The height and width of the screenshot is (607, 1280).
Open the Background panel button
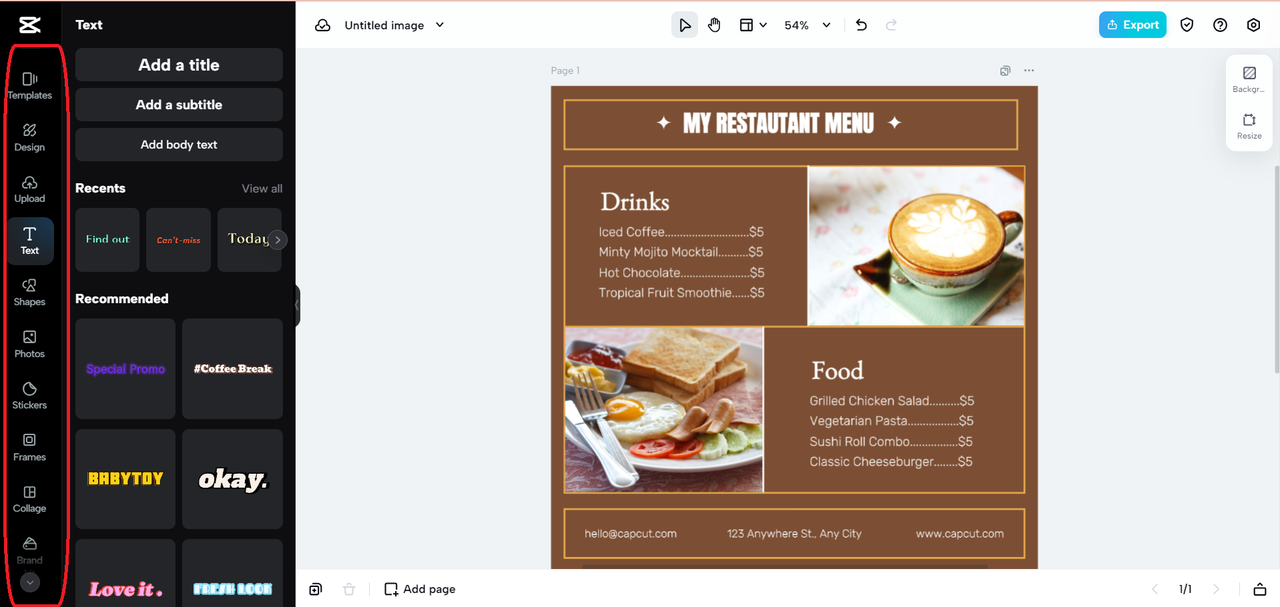coord(1249,80)
